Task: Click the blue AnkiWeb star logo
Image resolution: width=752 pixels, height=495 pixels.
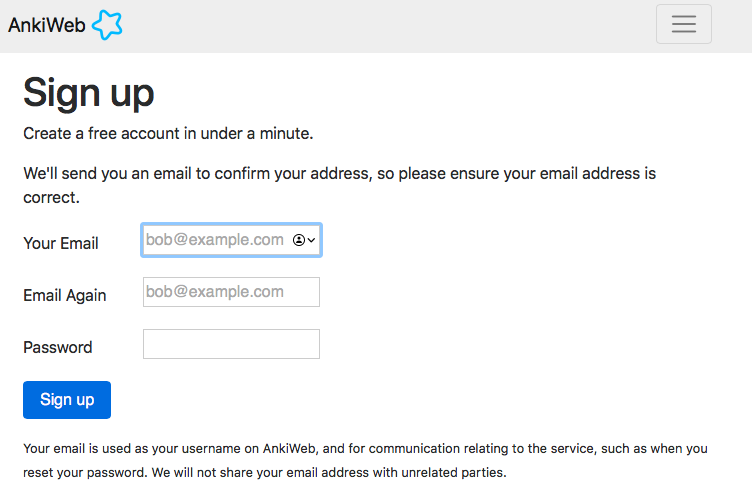Action: (x=107, y=25)
